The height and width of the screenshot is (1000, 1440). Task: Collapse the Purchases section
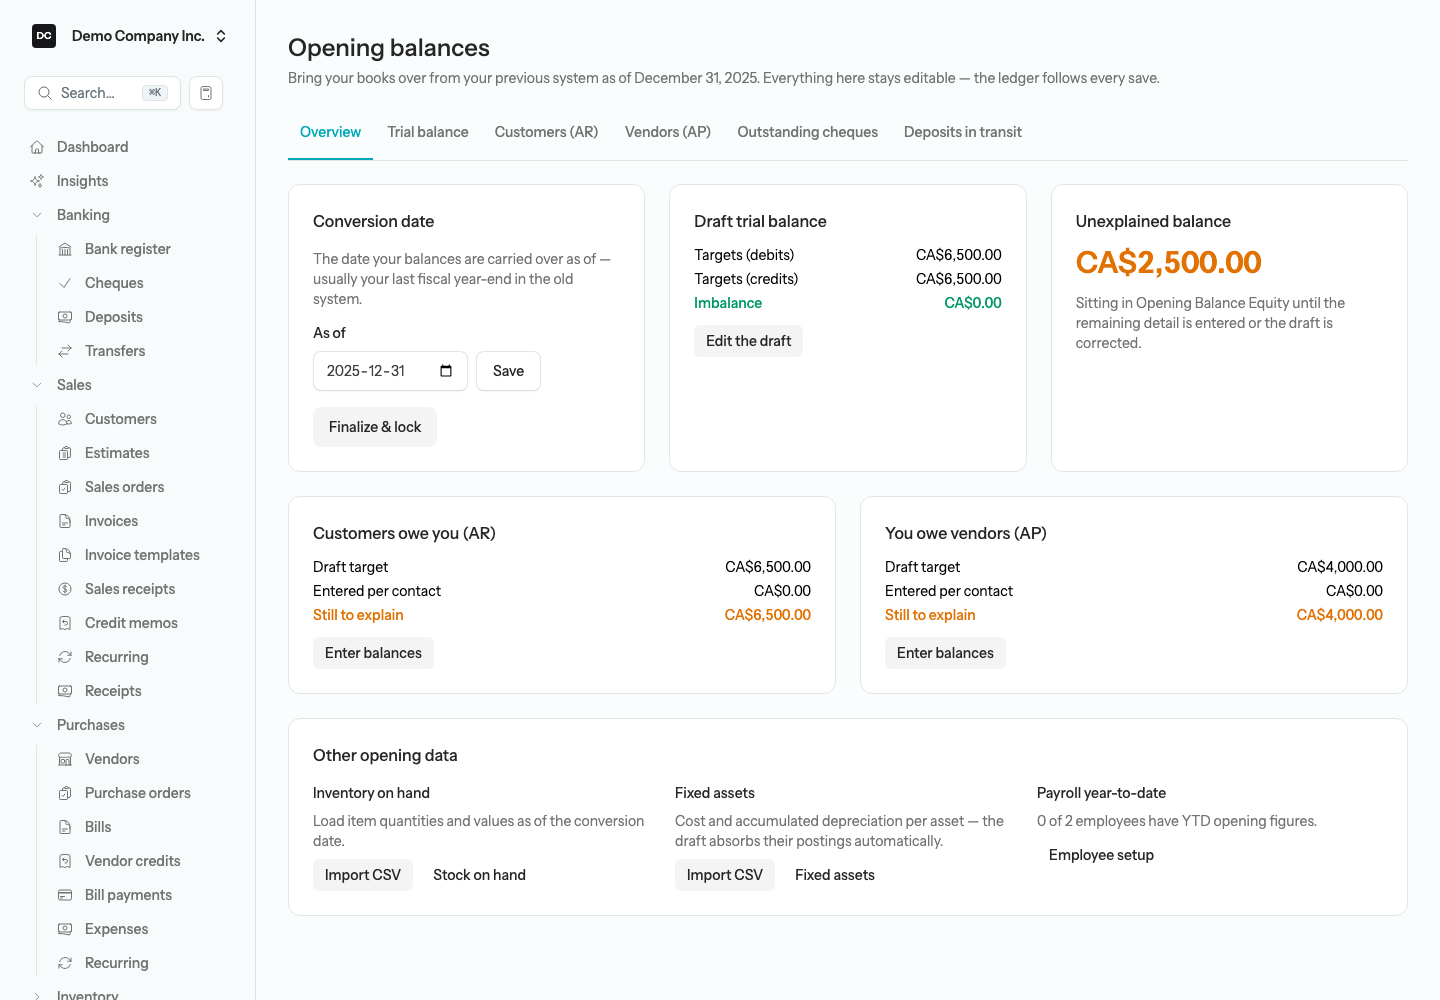pyautogui.click(x=37, y=725)
